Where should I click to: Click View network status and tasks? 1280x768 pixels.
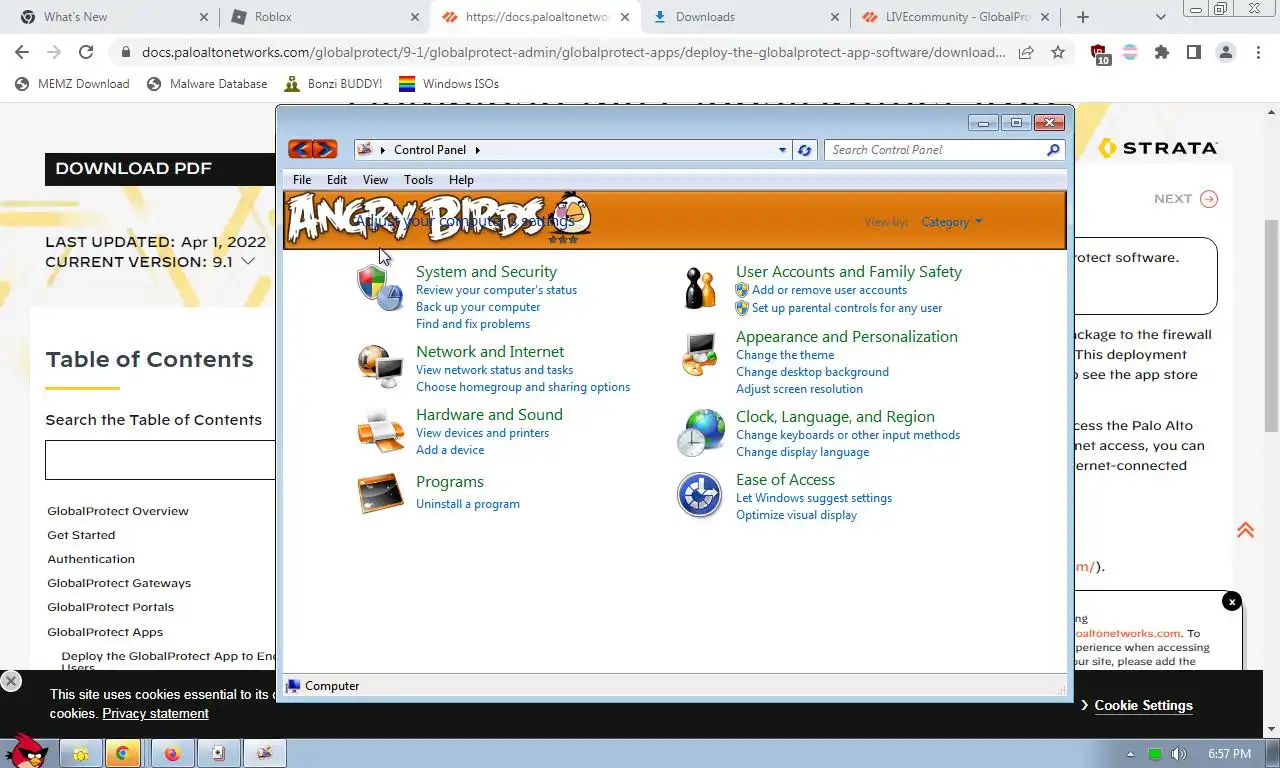tap(494, 370)
